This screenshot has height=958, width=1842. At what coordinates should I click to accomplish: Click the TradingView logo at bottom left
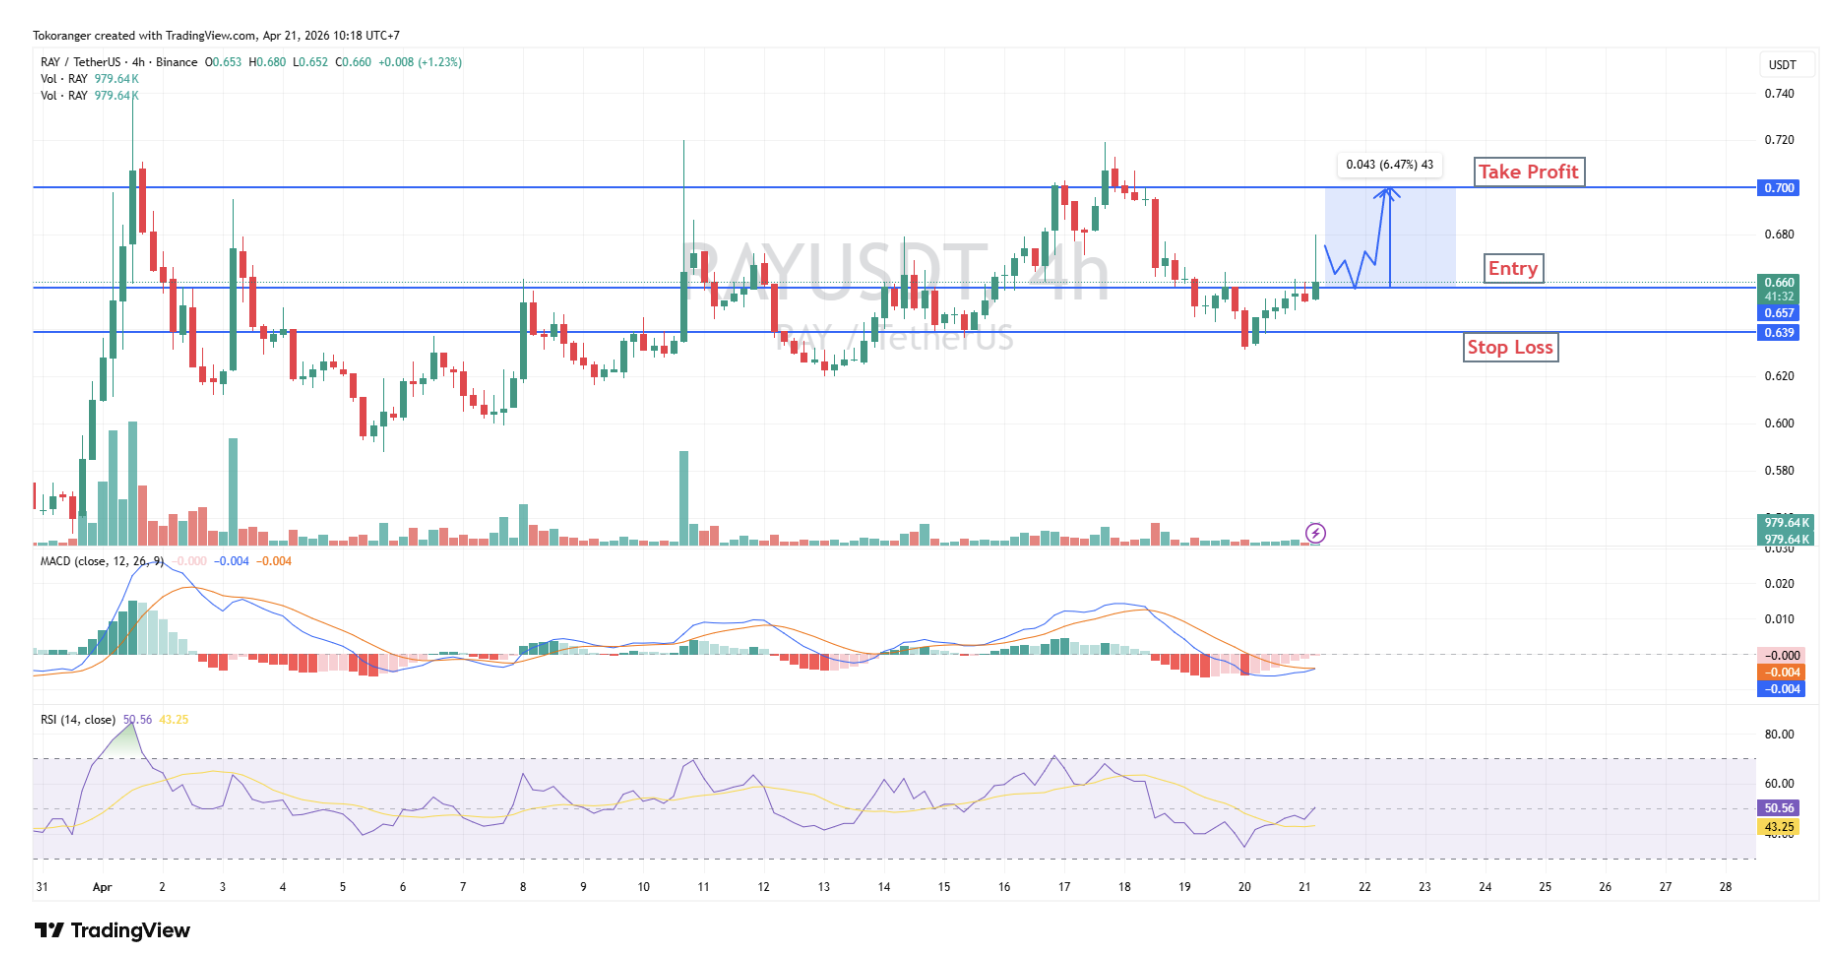pos(112,931)
